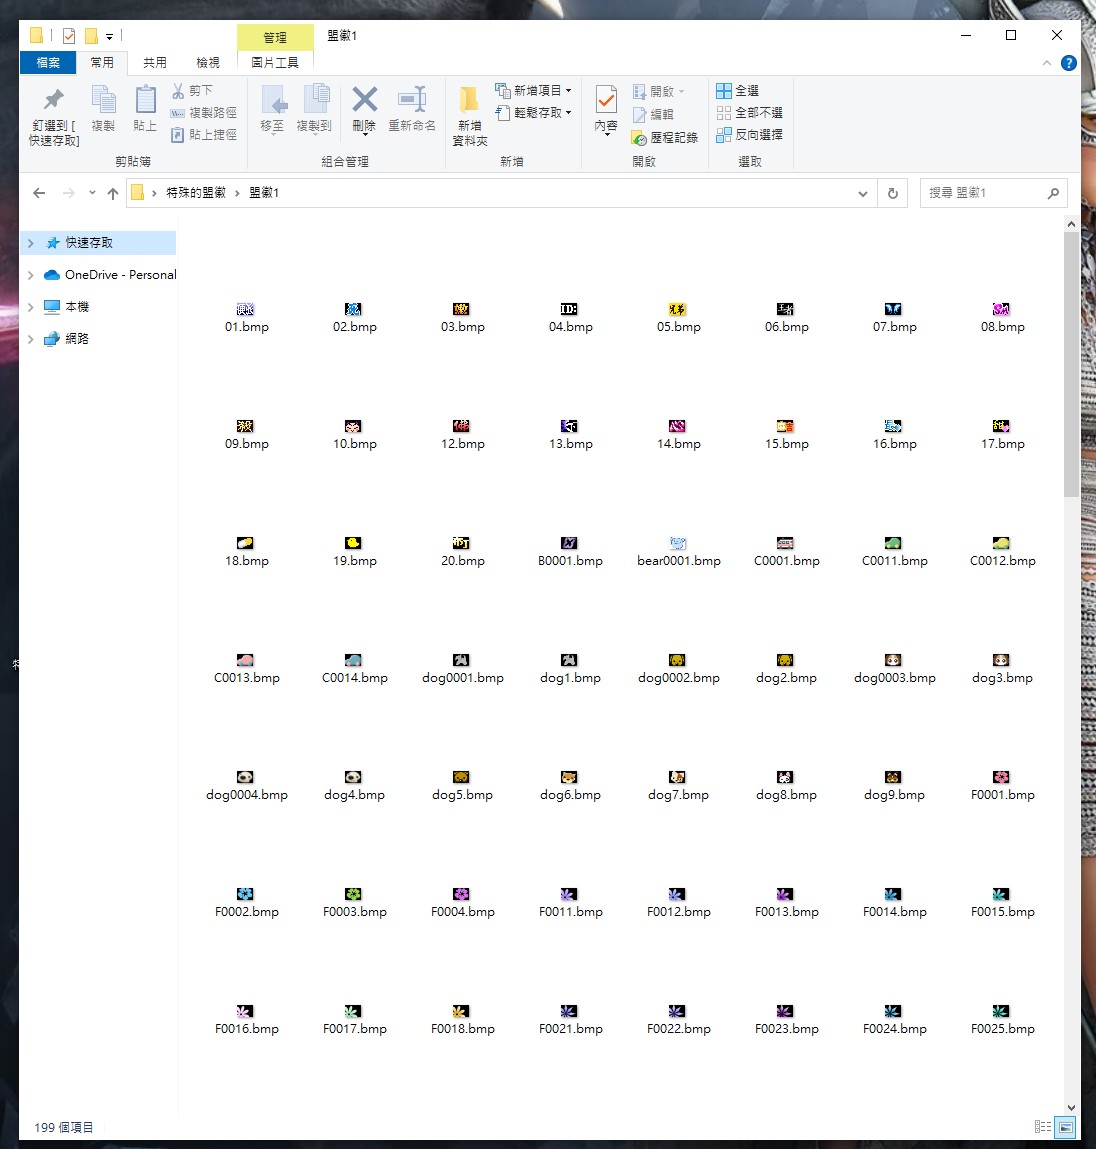Click Invert selection (反向選擇) icon
This screenshot has width=1096, height=1149.
pos(724,135)
